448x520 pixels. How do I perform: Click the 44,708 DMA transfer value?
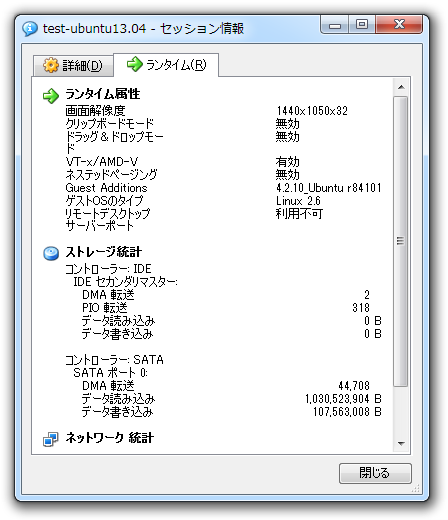pos(354,386)
